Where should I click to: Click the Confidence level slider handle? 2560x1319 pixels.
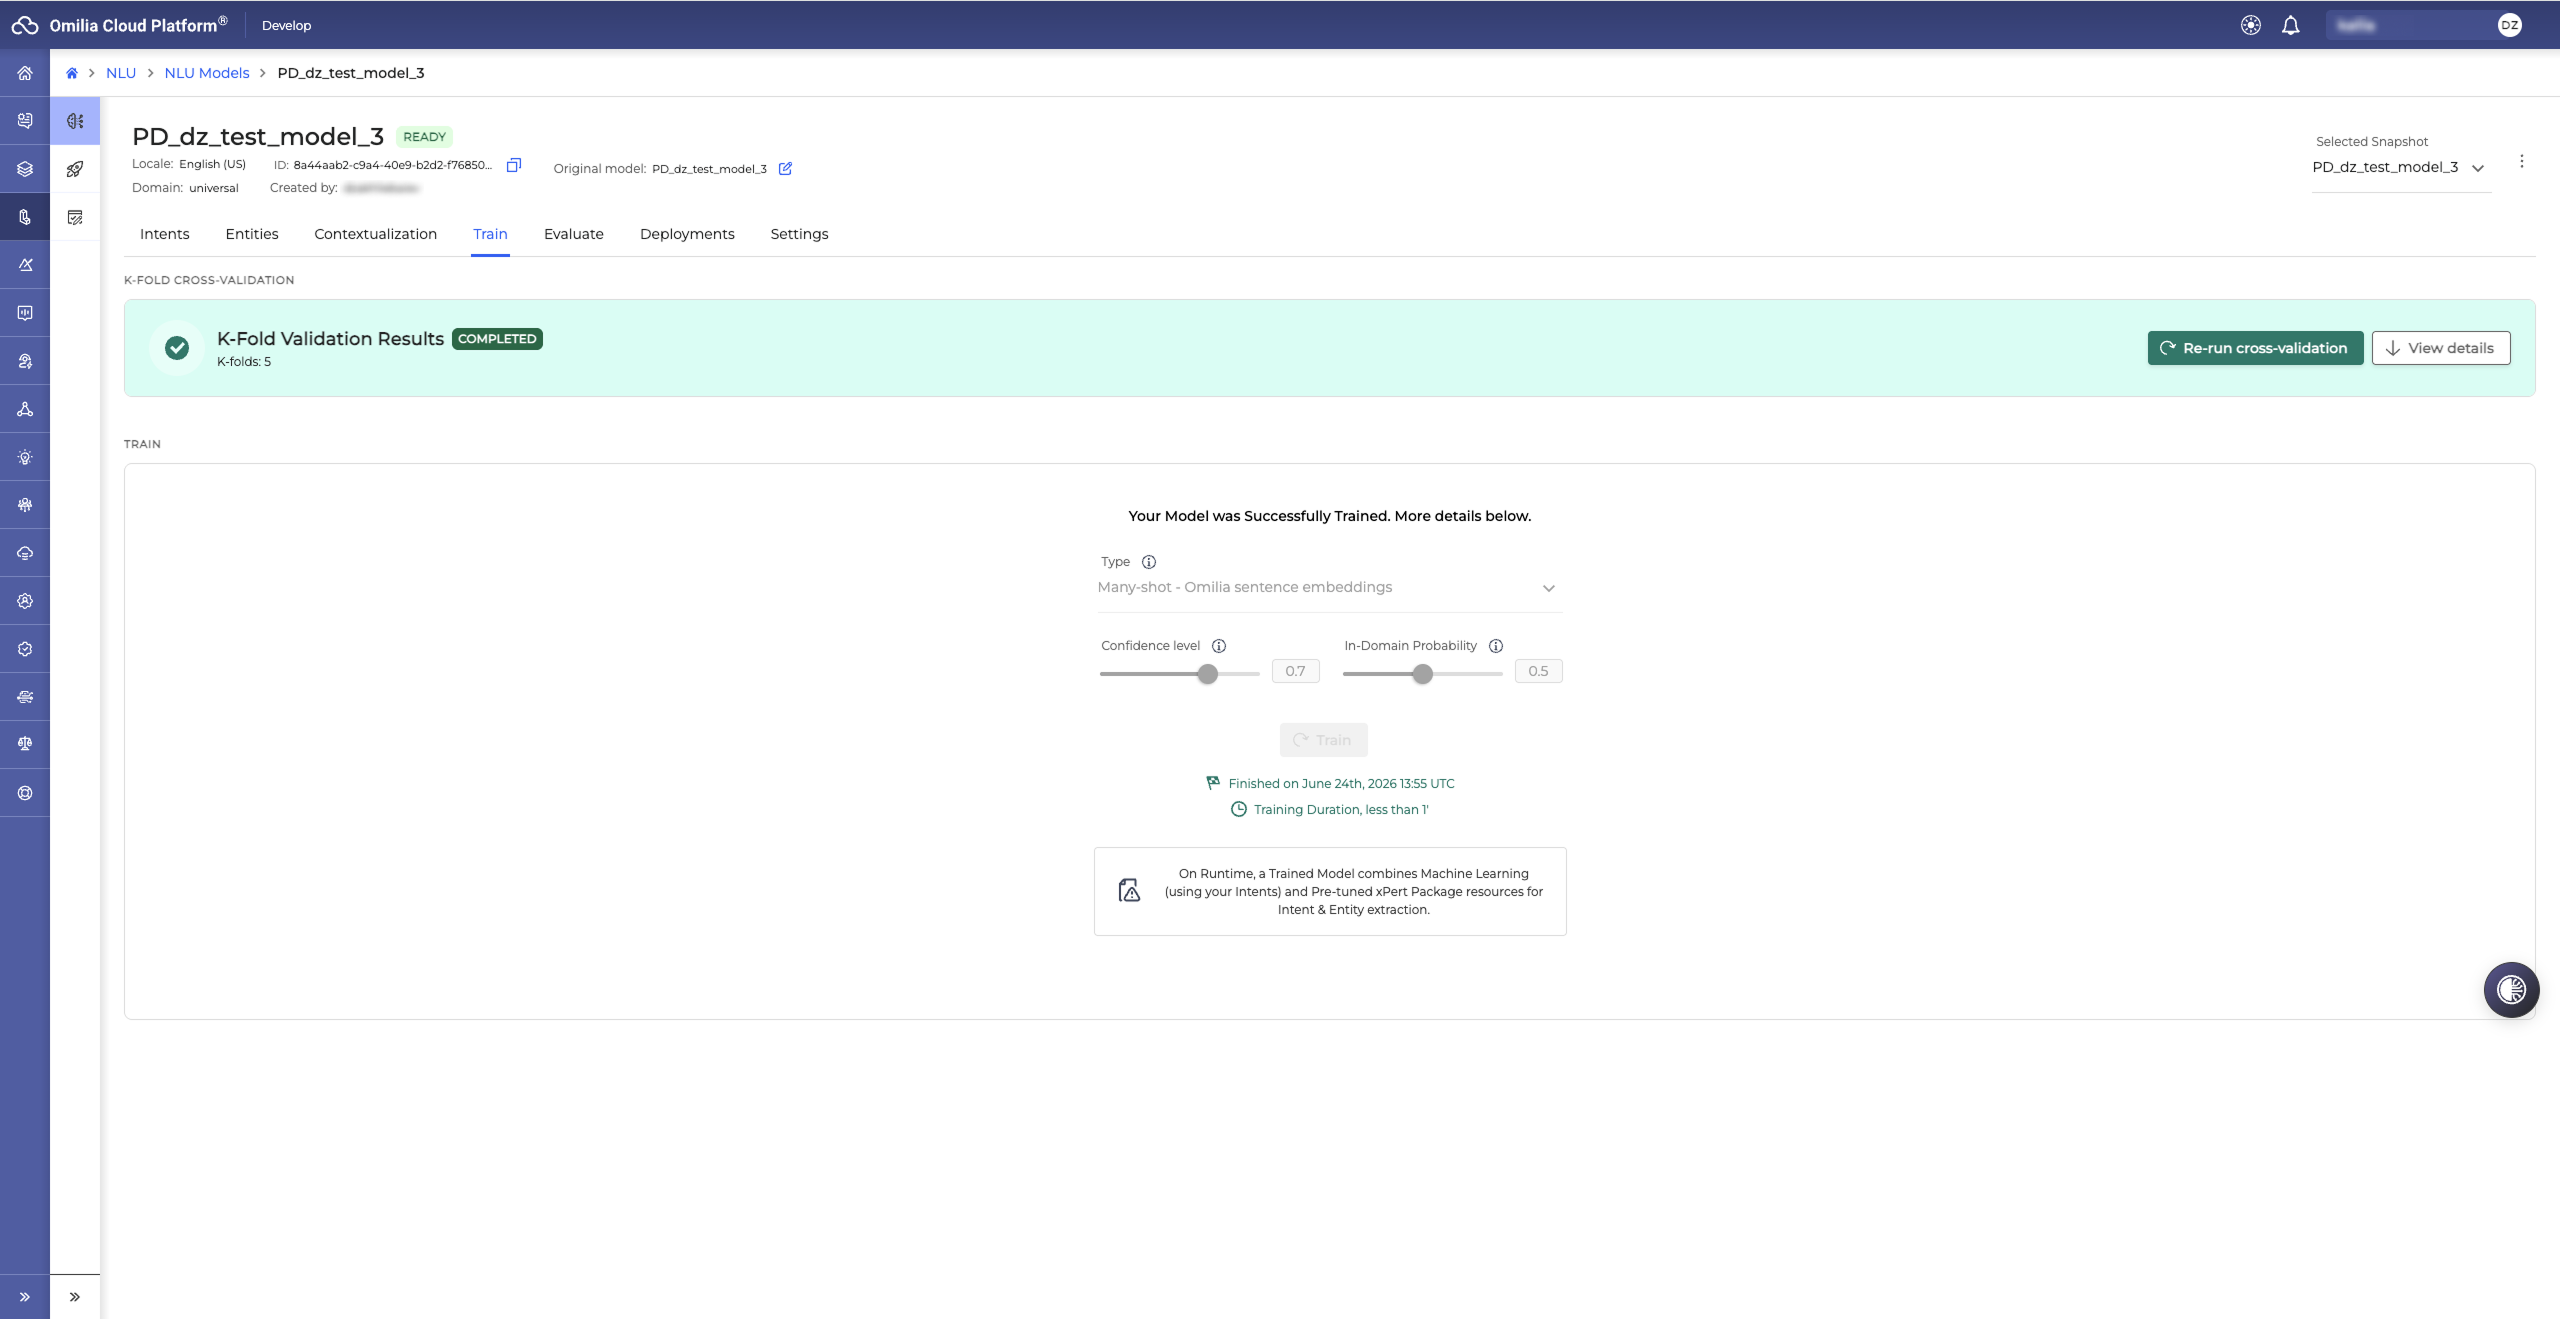point(1208,674)
